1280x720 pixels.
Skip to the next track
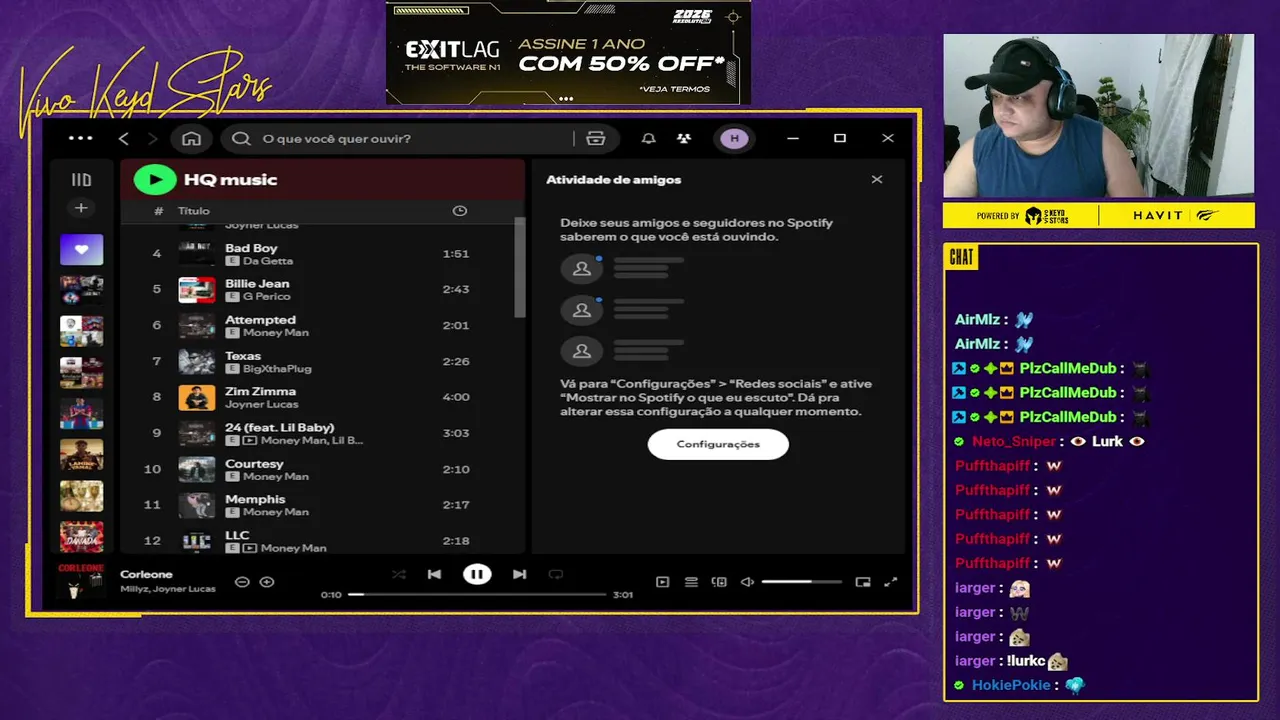point(520,574)
